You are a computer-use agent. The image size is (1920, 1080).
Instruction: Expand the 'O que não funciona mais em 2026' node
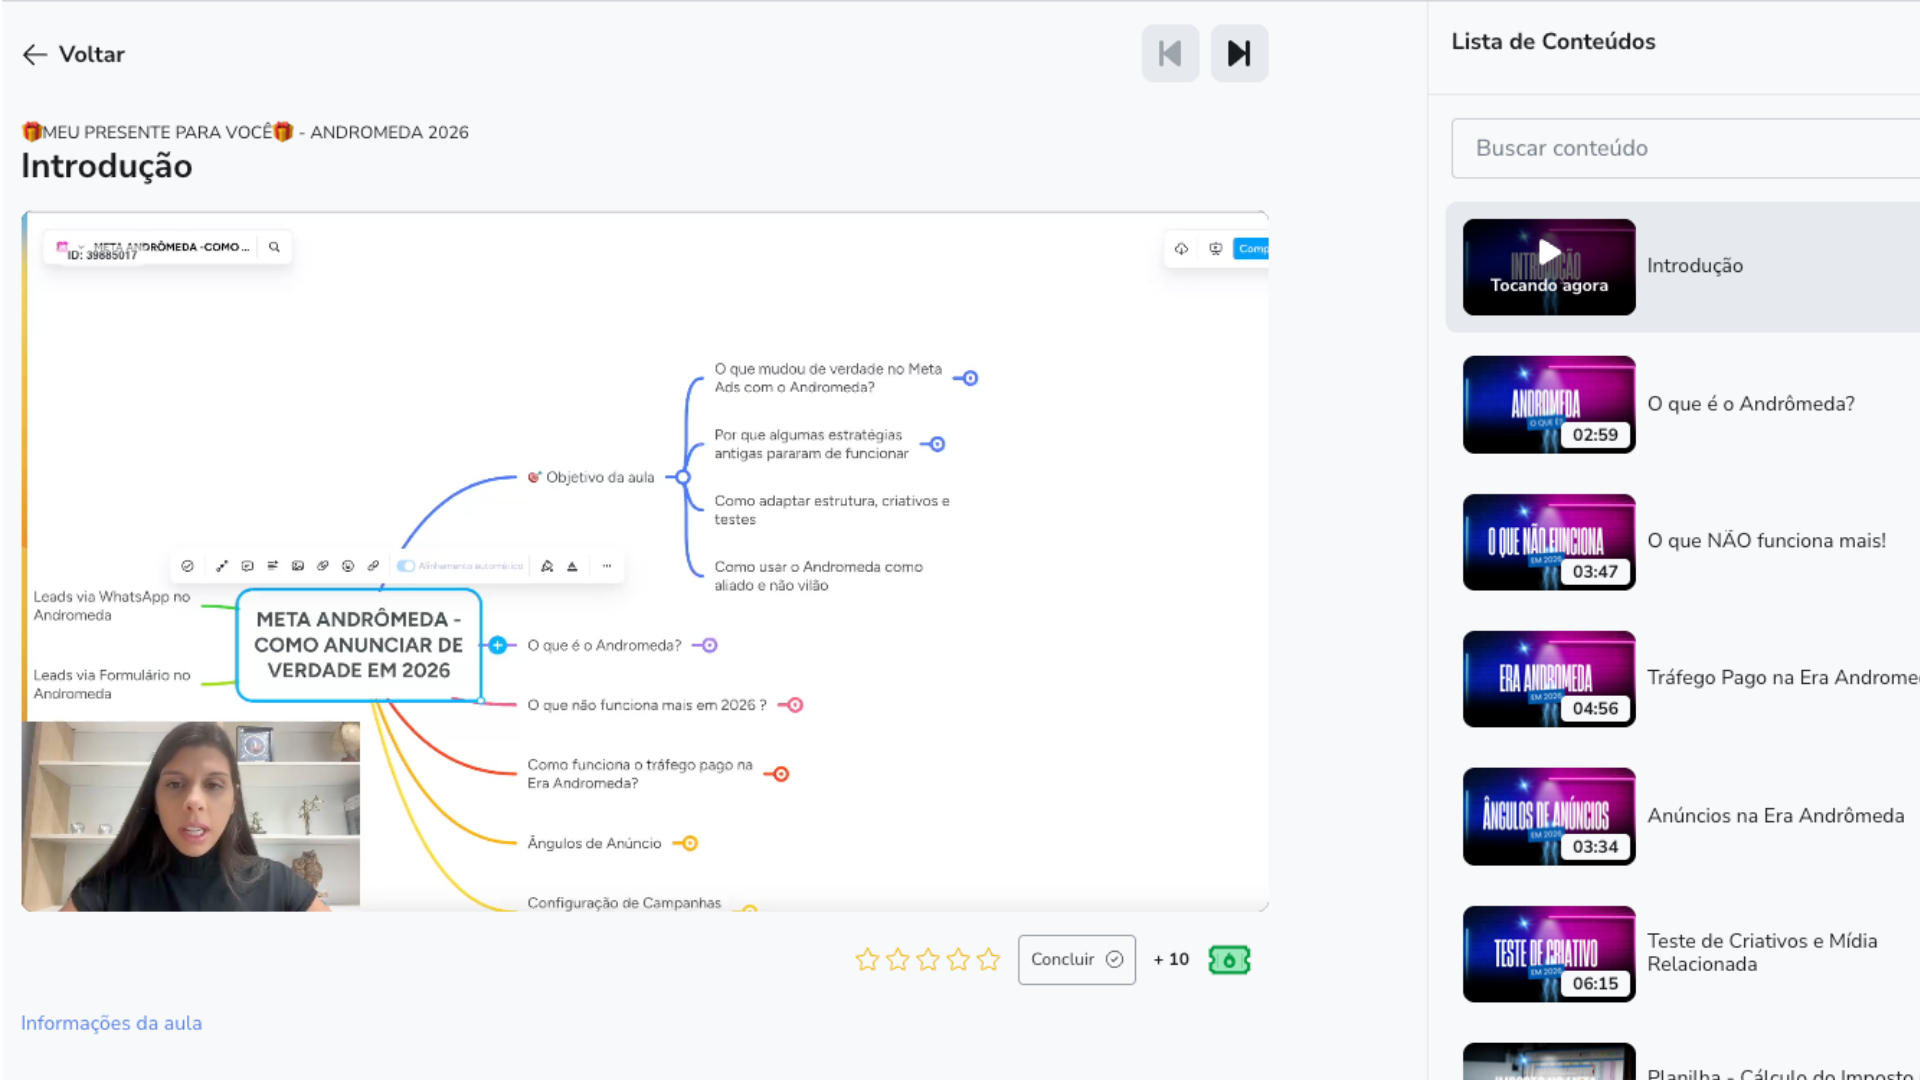[795, 706]
